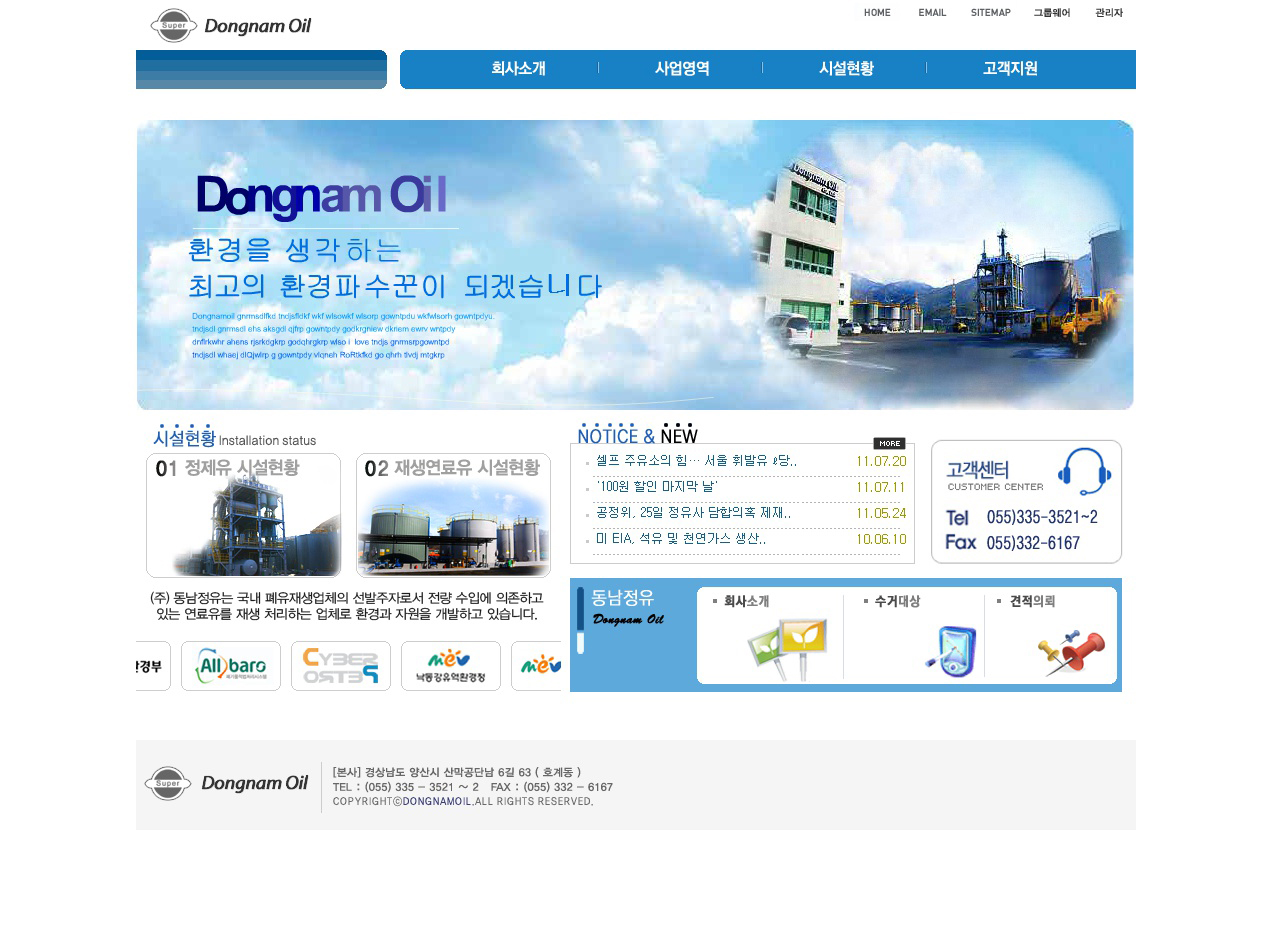Image resolution: width=1280 pixels, height=930 pixels.
Task: Go to HOME link at top
Action: point(877,13)
